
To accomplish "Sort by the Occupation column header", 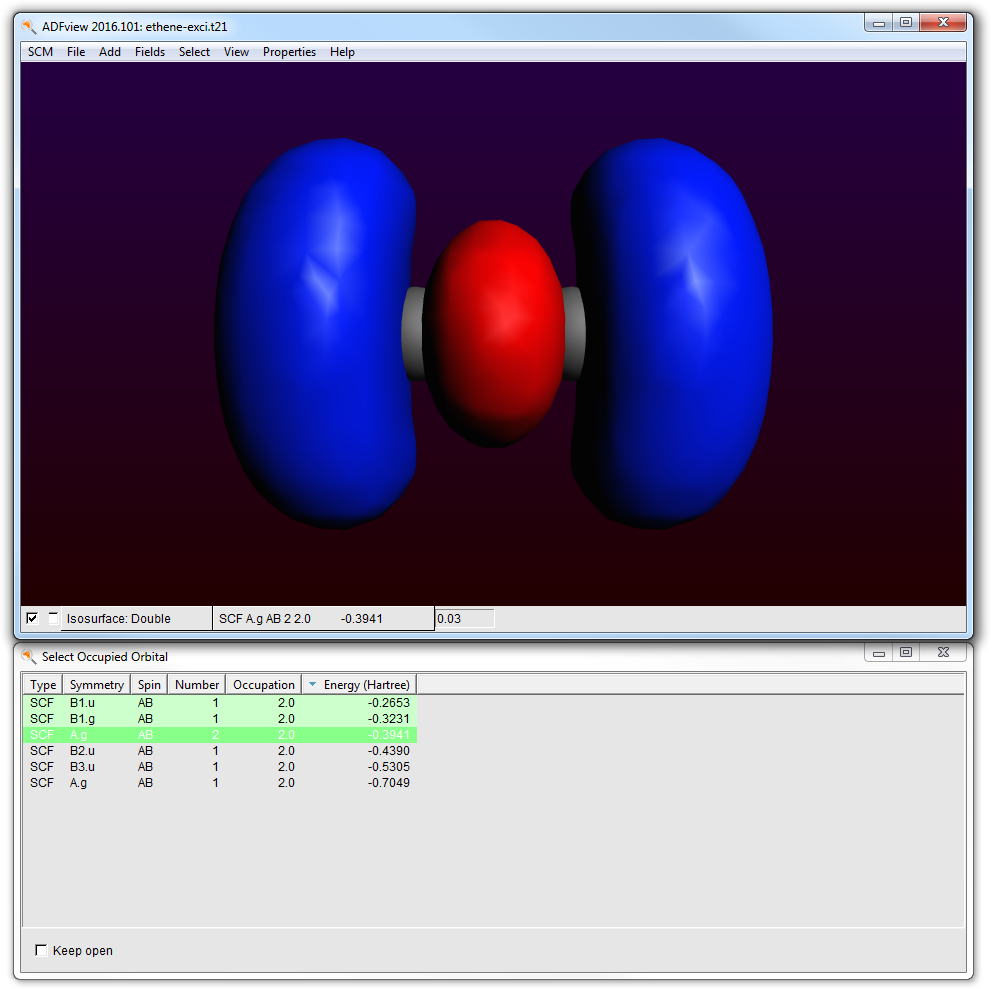I will [x=263, y=685].
